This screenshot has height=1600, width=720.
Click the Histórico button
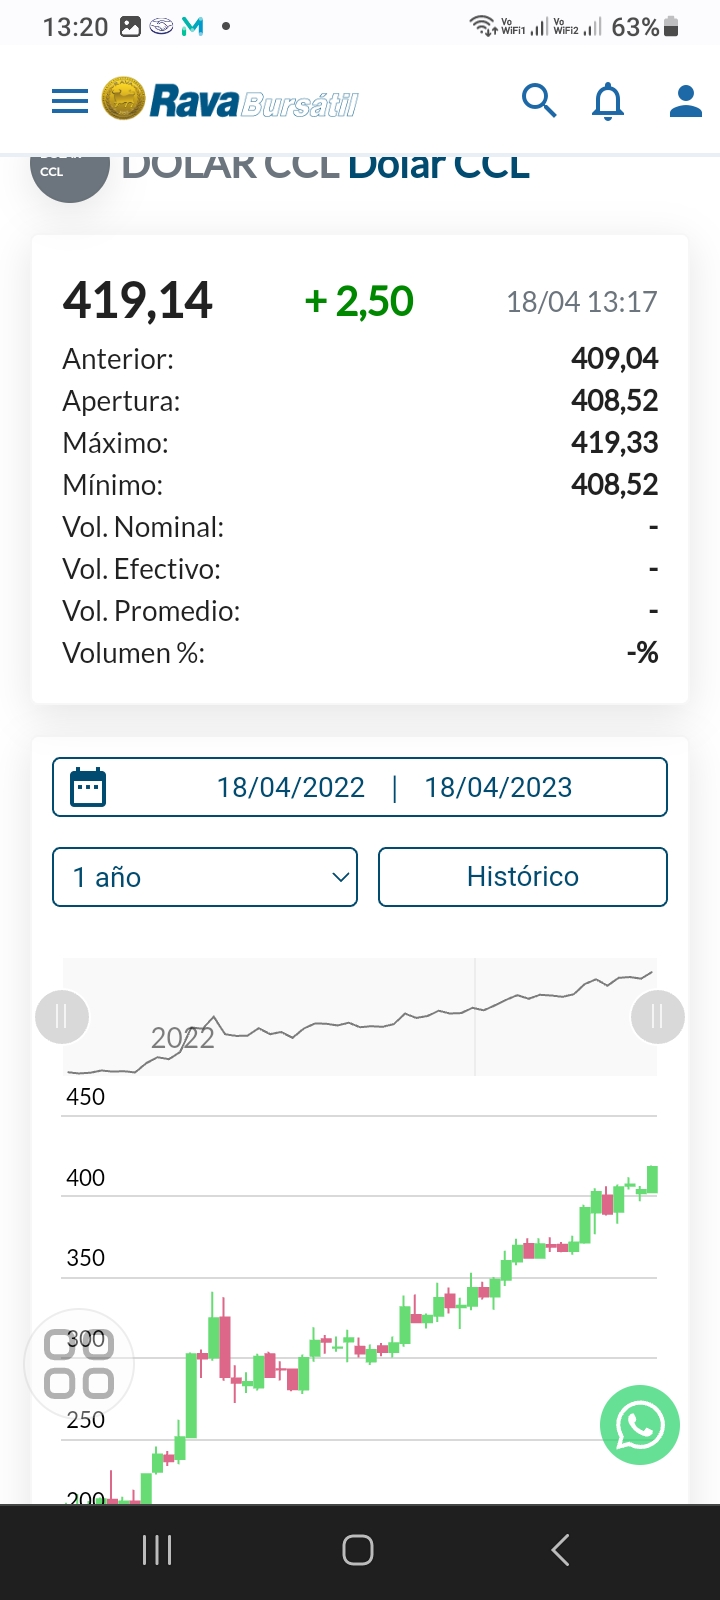tap(522, 877)
